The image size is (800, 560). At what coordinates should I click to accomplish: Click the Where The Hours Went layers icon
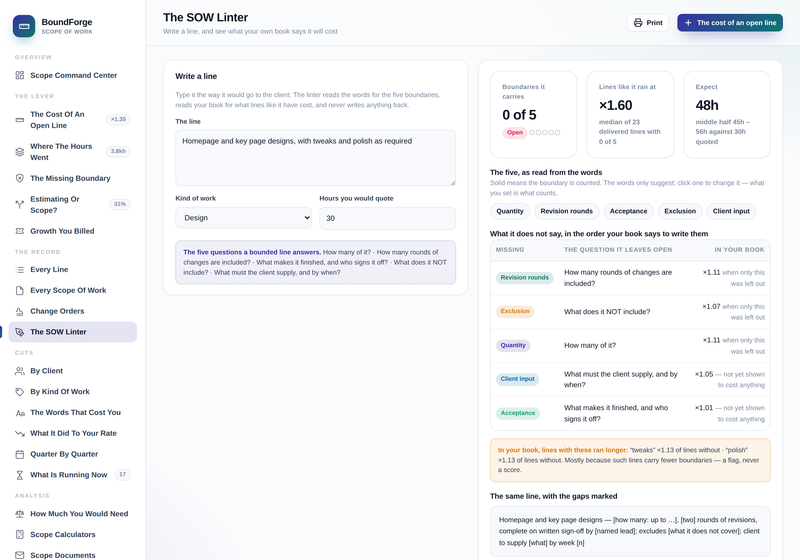(x=19, y=151)
